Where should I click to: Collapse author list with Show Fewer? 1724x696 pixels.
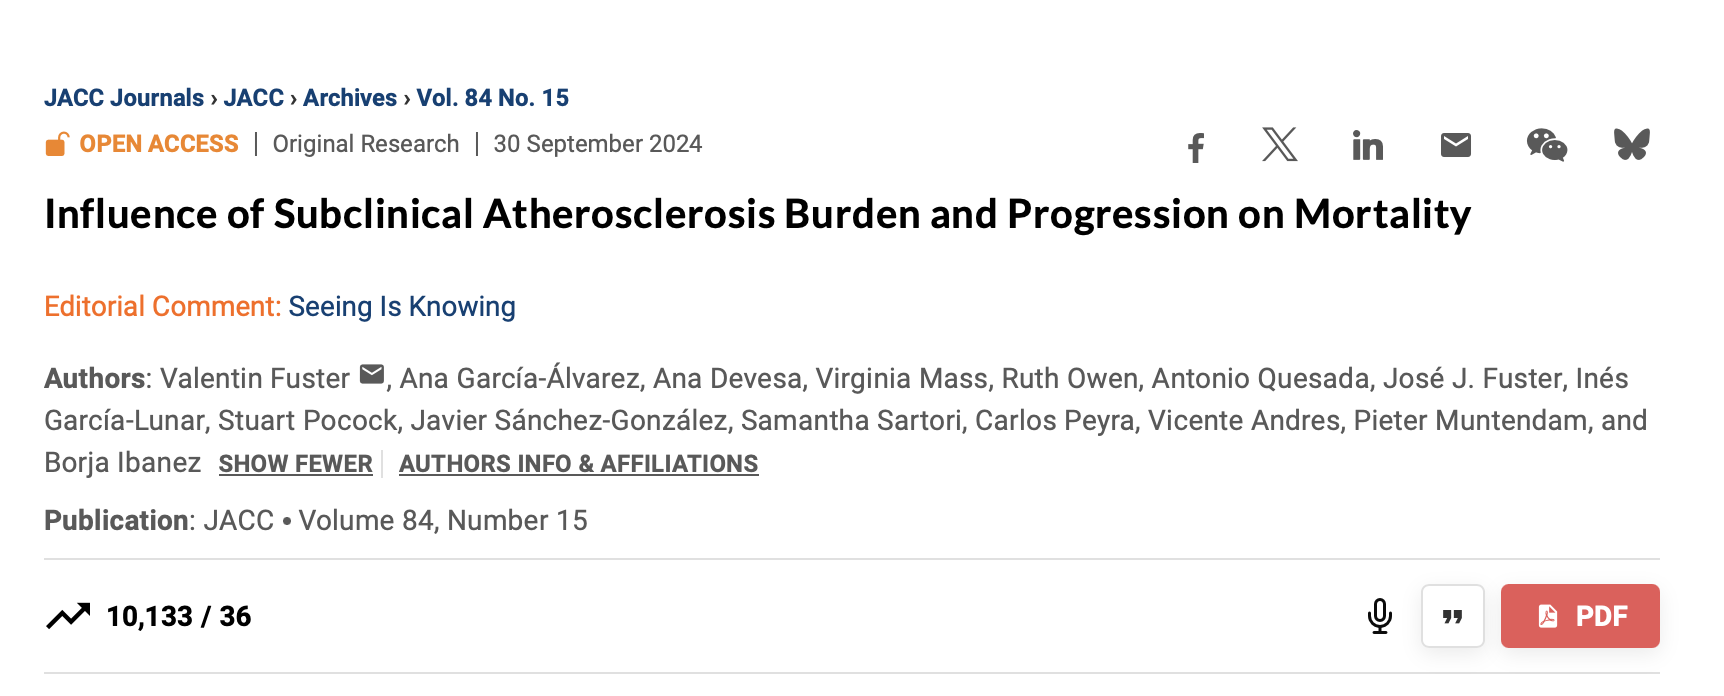[295, 464]
